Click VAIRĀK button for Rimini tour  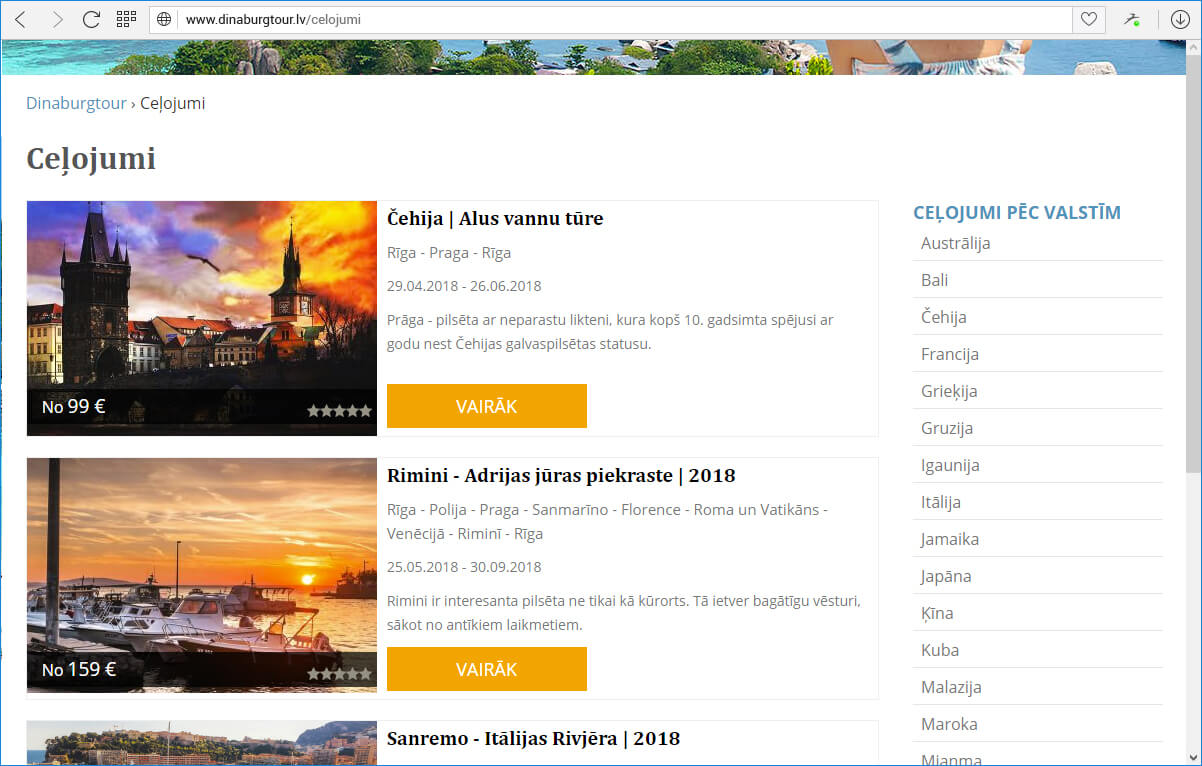tap(486, 669)
